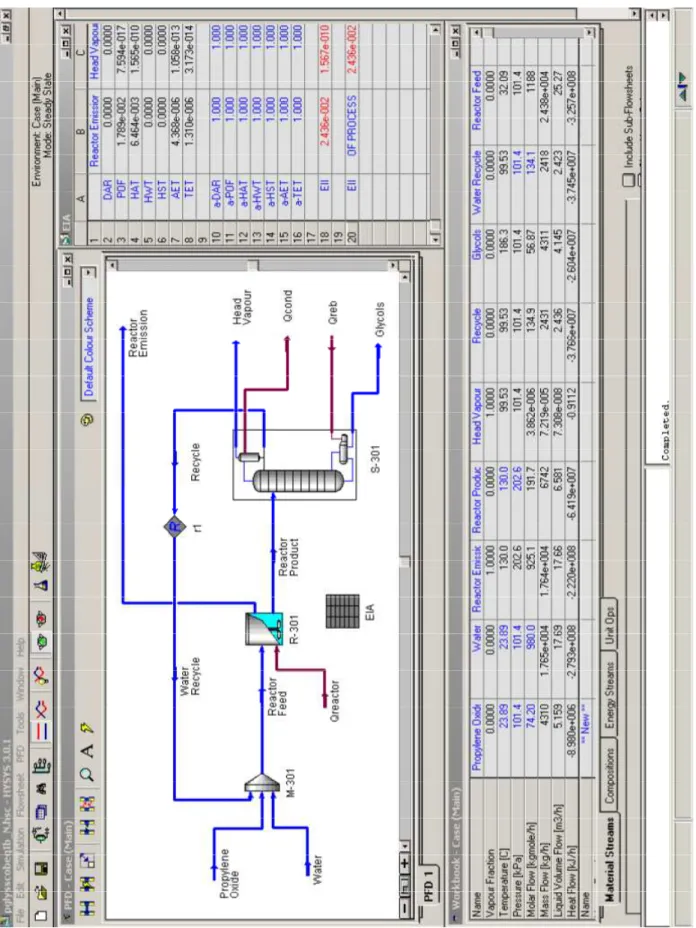Open the Window menu
This screenshot has width=696, height=928.
pyautogui.click(x=20, y=682)
